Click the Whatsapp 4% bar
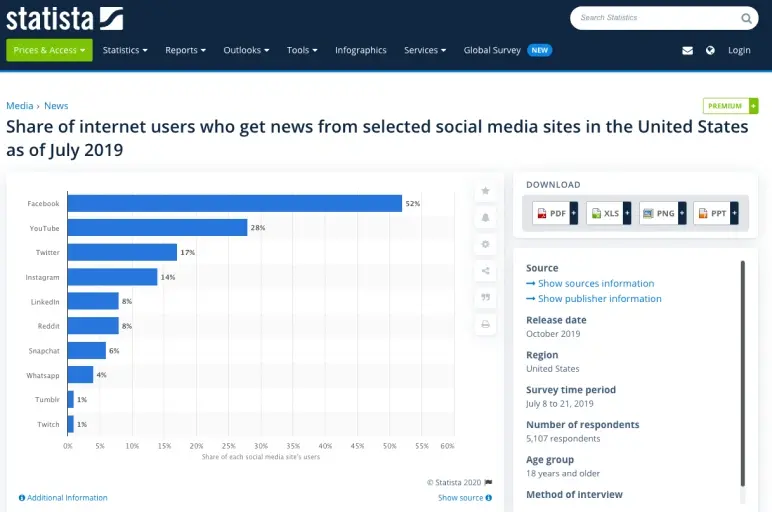This screenshot has width=772, height=512. pyautogui.click(x=80, y=375)
